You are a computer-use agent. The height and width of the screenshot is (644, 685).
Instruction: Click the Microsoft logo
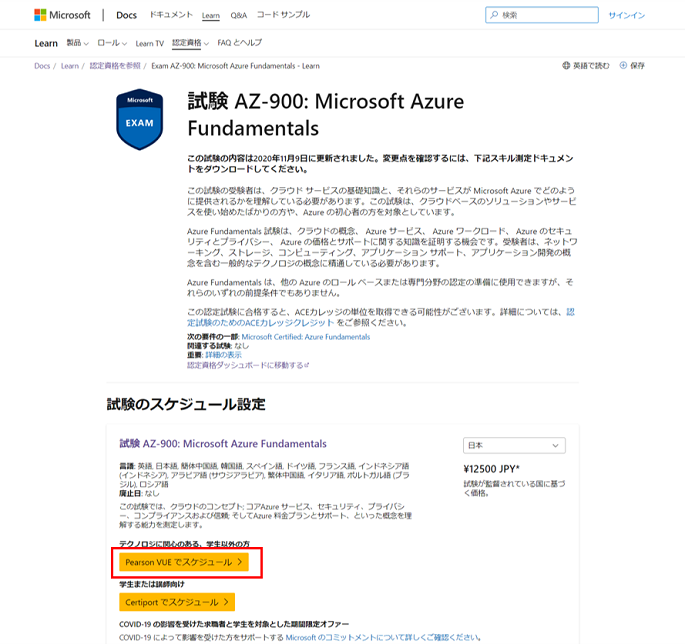(x=62, y=15)
